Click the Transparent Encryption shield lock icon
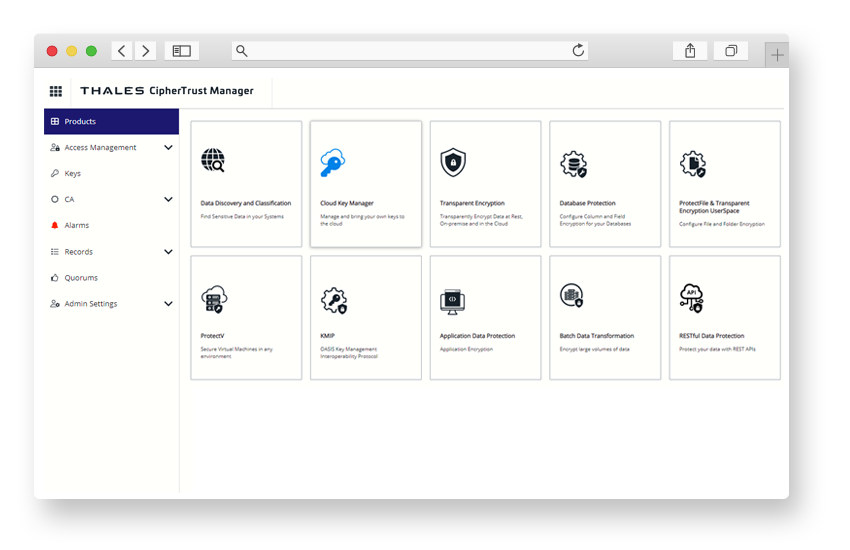Screen dimensions: 850x550 [x=453, y=162]
